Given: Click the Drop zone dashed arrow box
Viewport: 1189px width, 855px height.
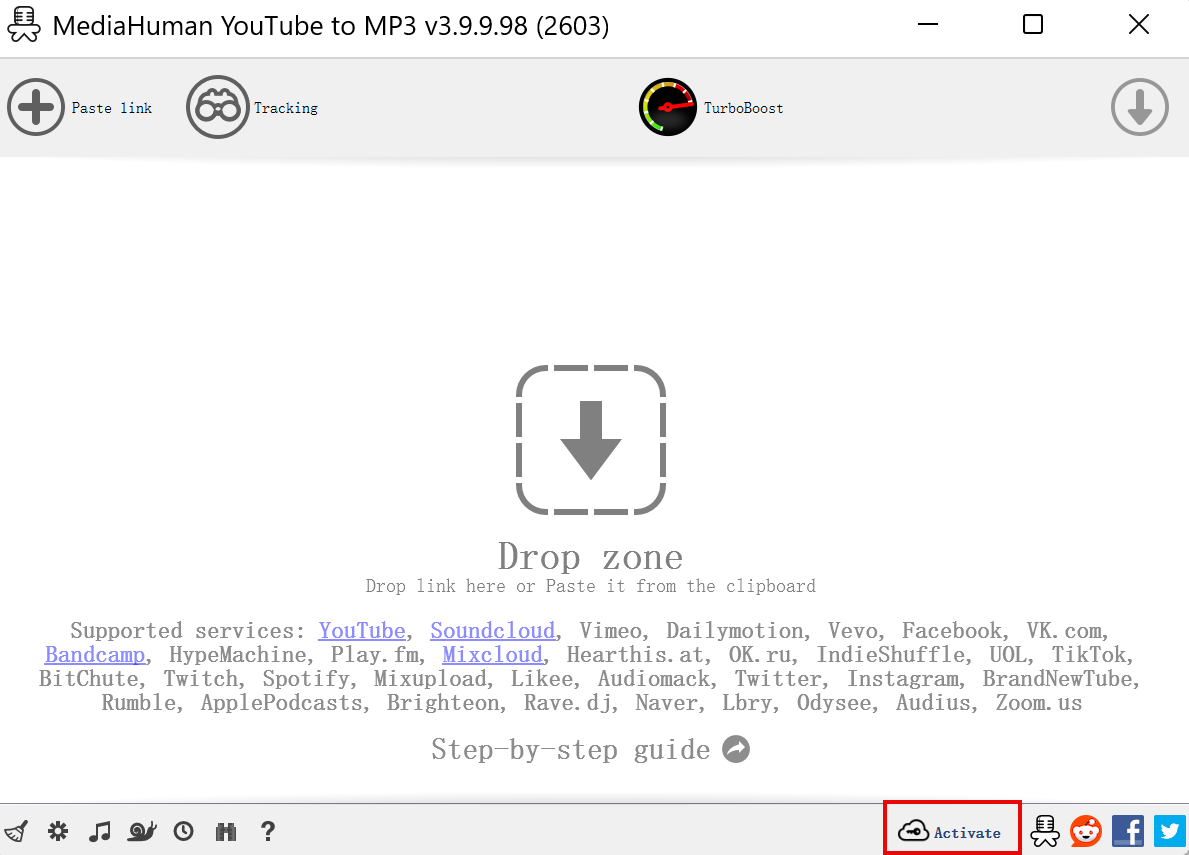Looking at the screenshot, I should point(591,440).
